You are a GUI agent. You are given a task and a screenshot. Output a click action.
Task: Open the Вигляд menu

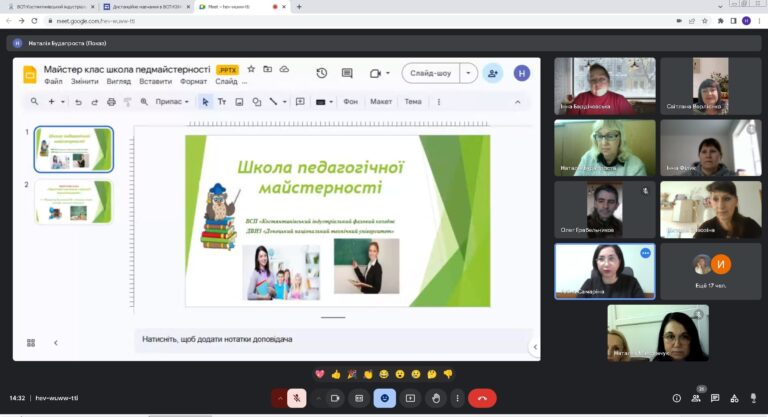119,81
